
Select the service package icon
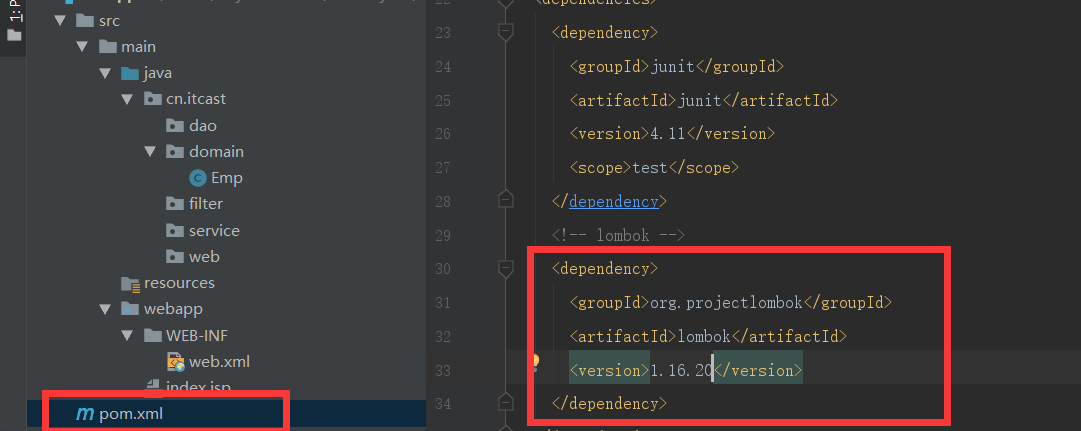click(x=175, y=230)
